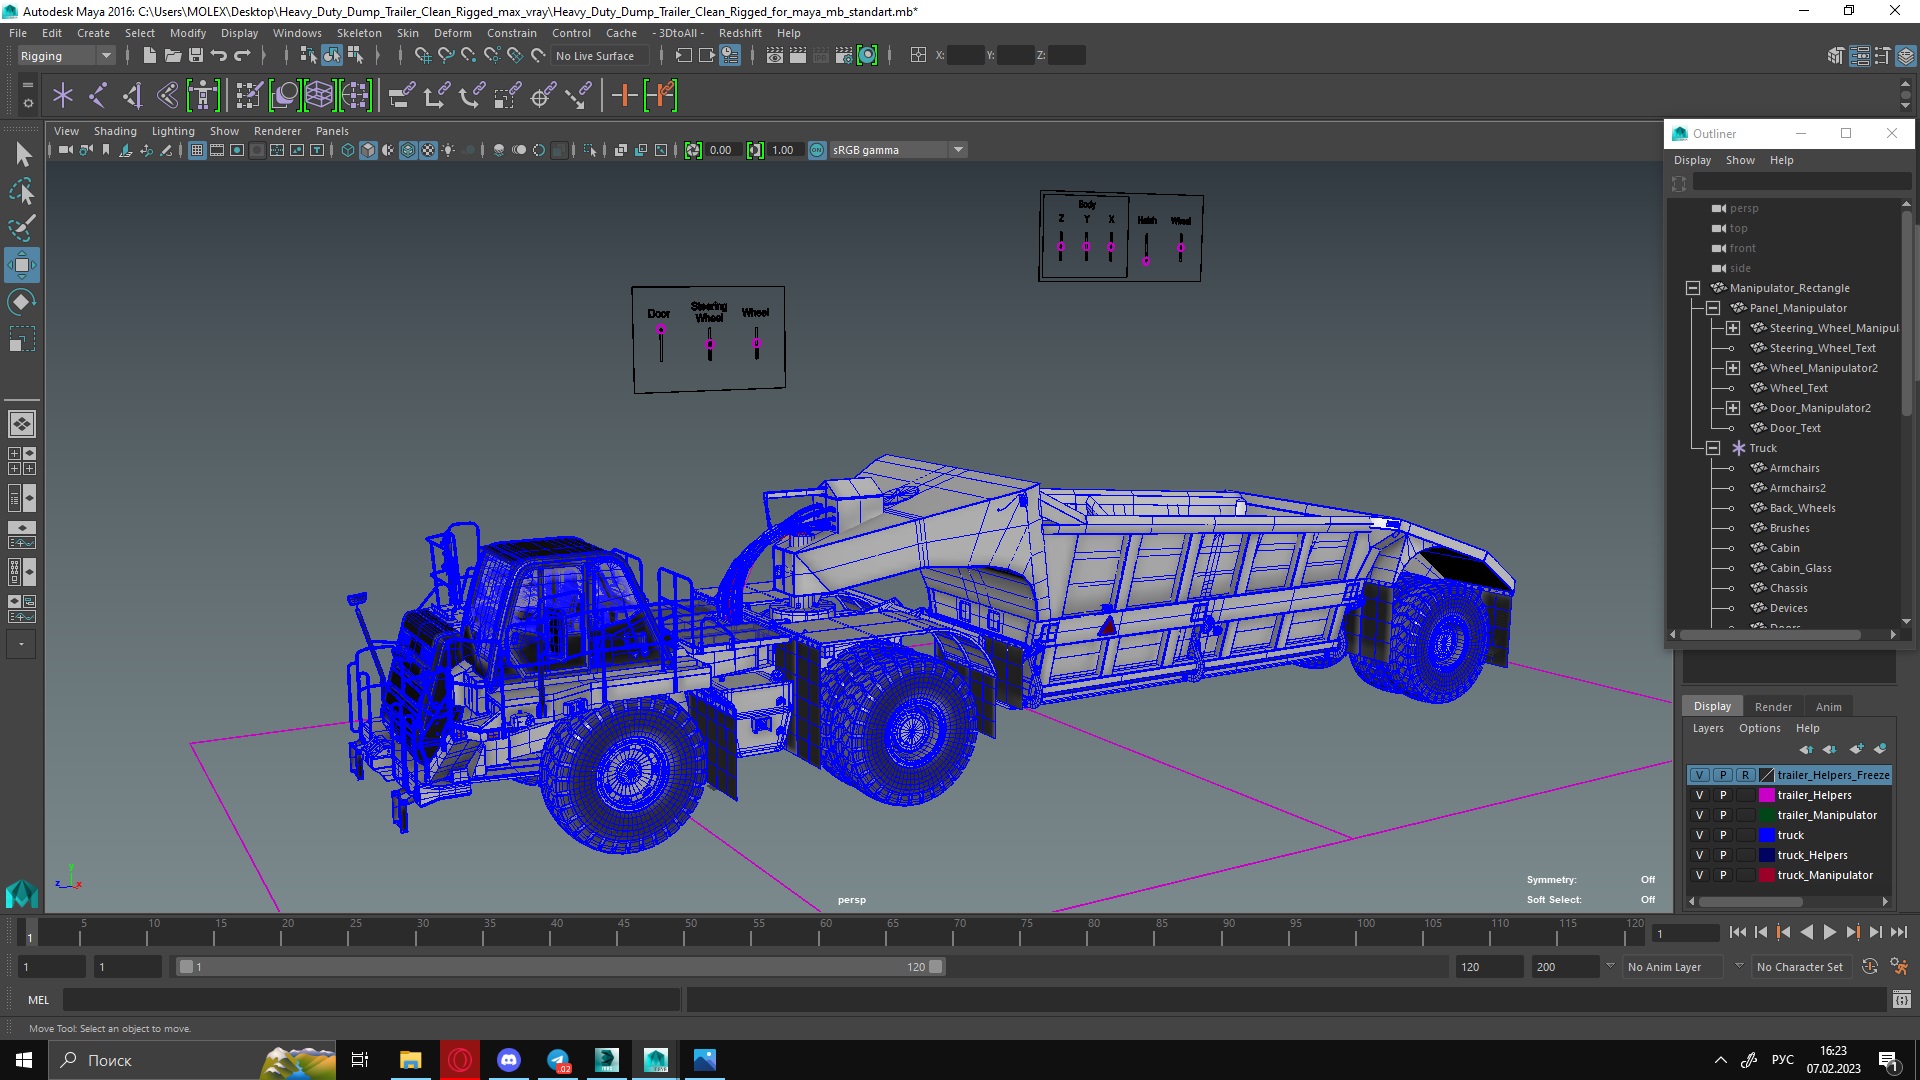Screen dimensions: 1920x1080
Task: Open the Skeleton menu
Action: coord(359,33)
